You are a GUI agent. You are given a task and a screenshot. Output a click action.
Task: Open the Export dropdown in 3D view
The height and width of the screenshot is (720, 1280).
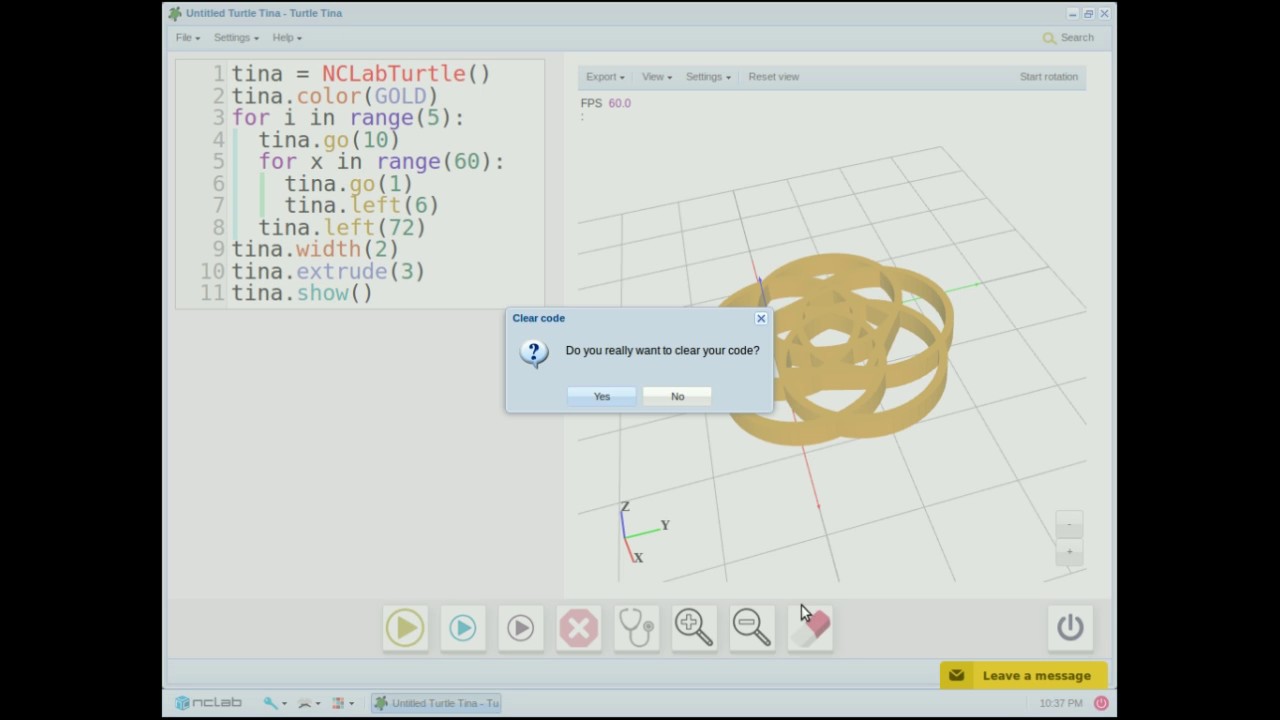pyautogui.click(x=605, y=77)
